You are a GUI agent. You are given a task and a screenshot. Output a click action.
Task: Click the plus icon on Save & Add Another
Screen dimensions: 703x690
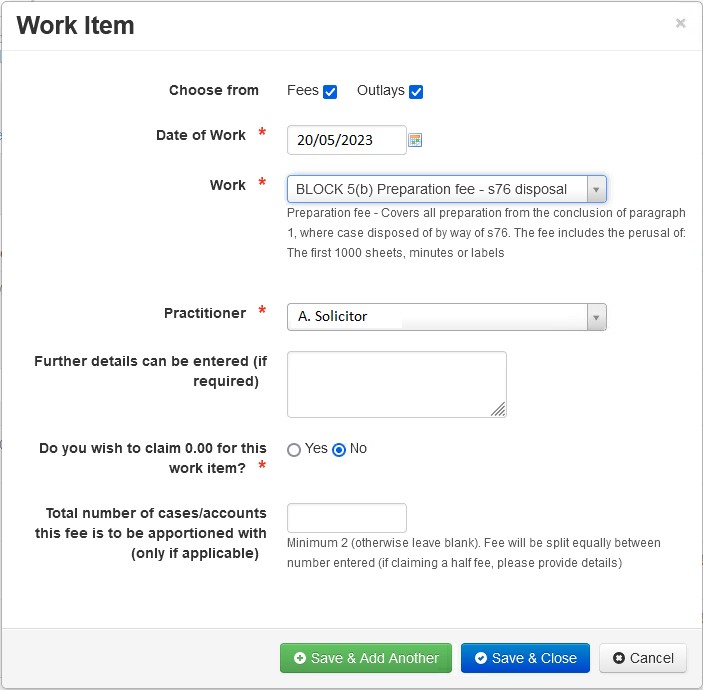[299, 658]
